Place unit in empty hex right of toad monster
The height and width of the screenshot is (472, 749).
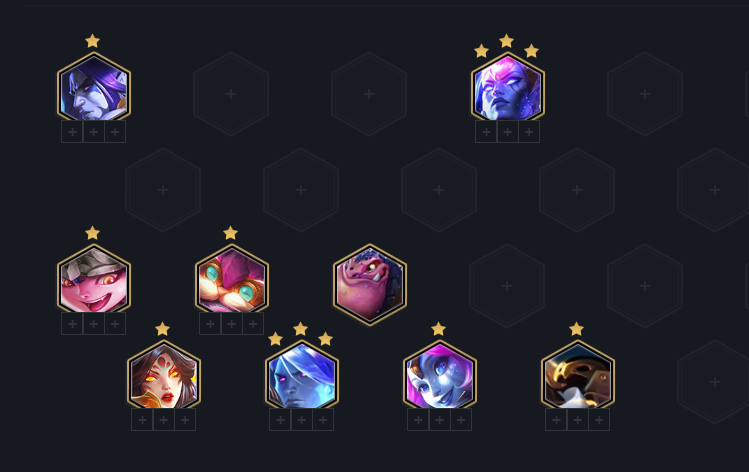point(507,286)
